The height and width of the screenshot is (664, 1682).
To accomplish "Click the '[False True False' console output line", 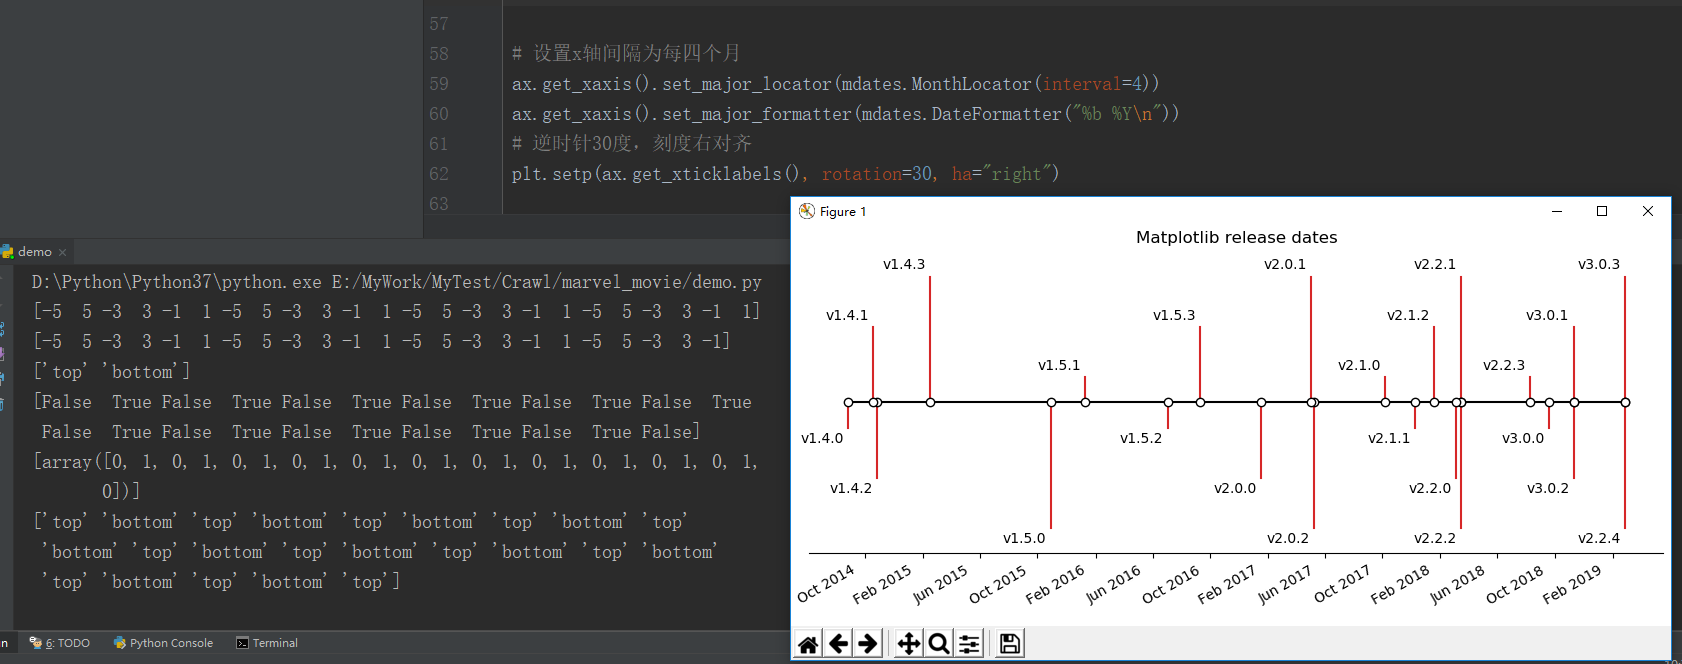I will 392,402.
